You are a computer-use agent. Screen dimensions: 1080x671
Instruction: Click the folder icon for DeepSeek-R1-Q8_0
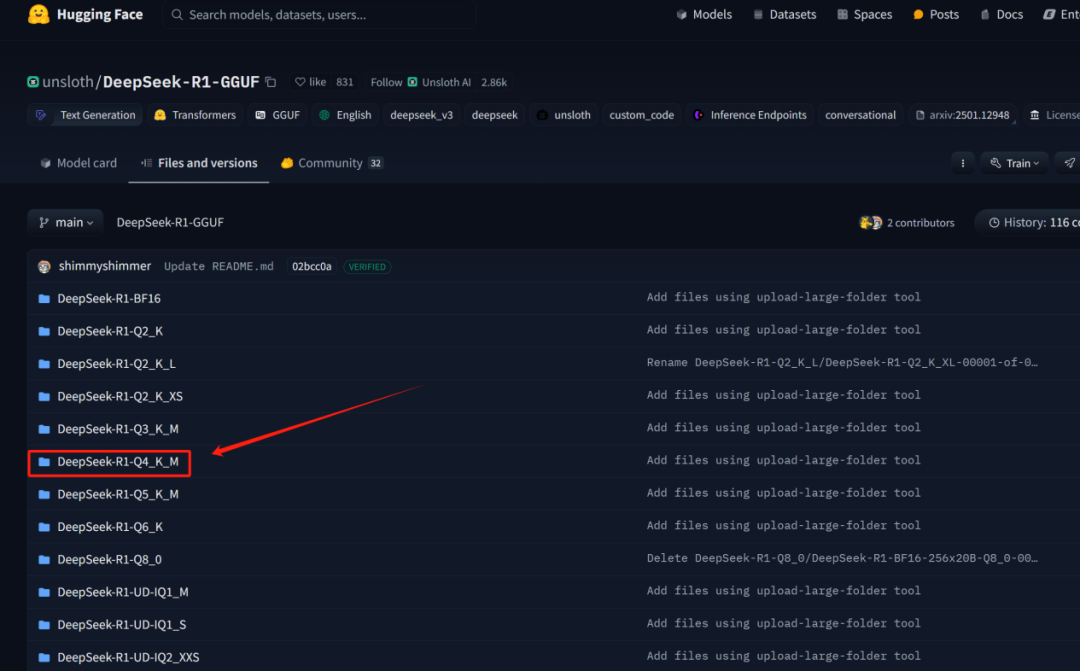pyautogui.click(x=44, y=559)
